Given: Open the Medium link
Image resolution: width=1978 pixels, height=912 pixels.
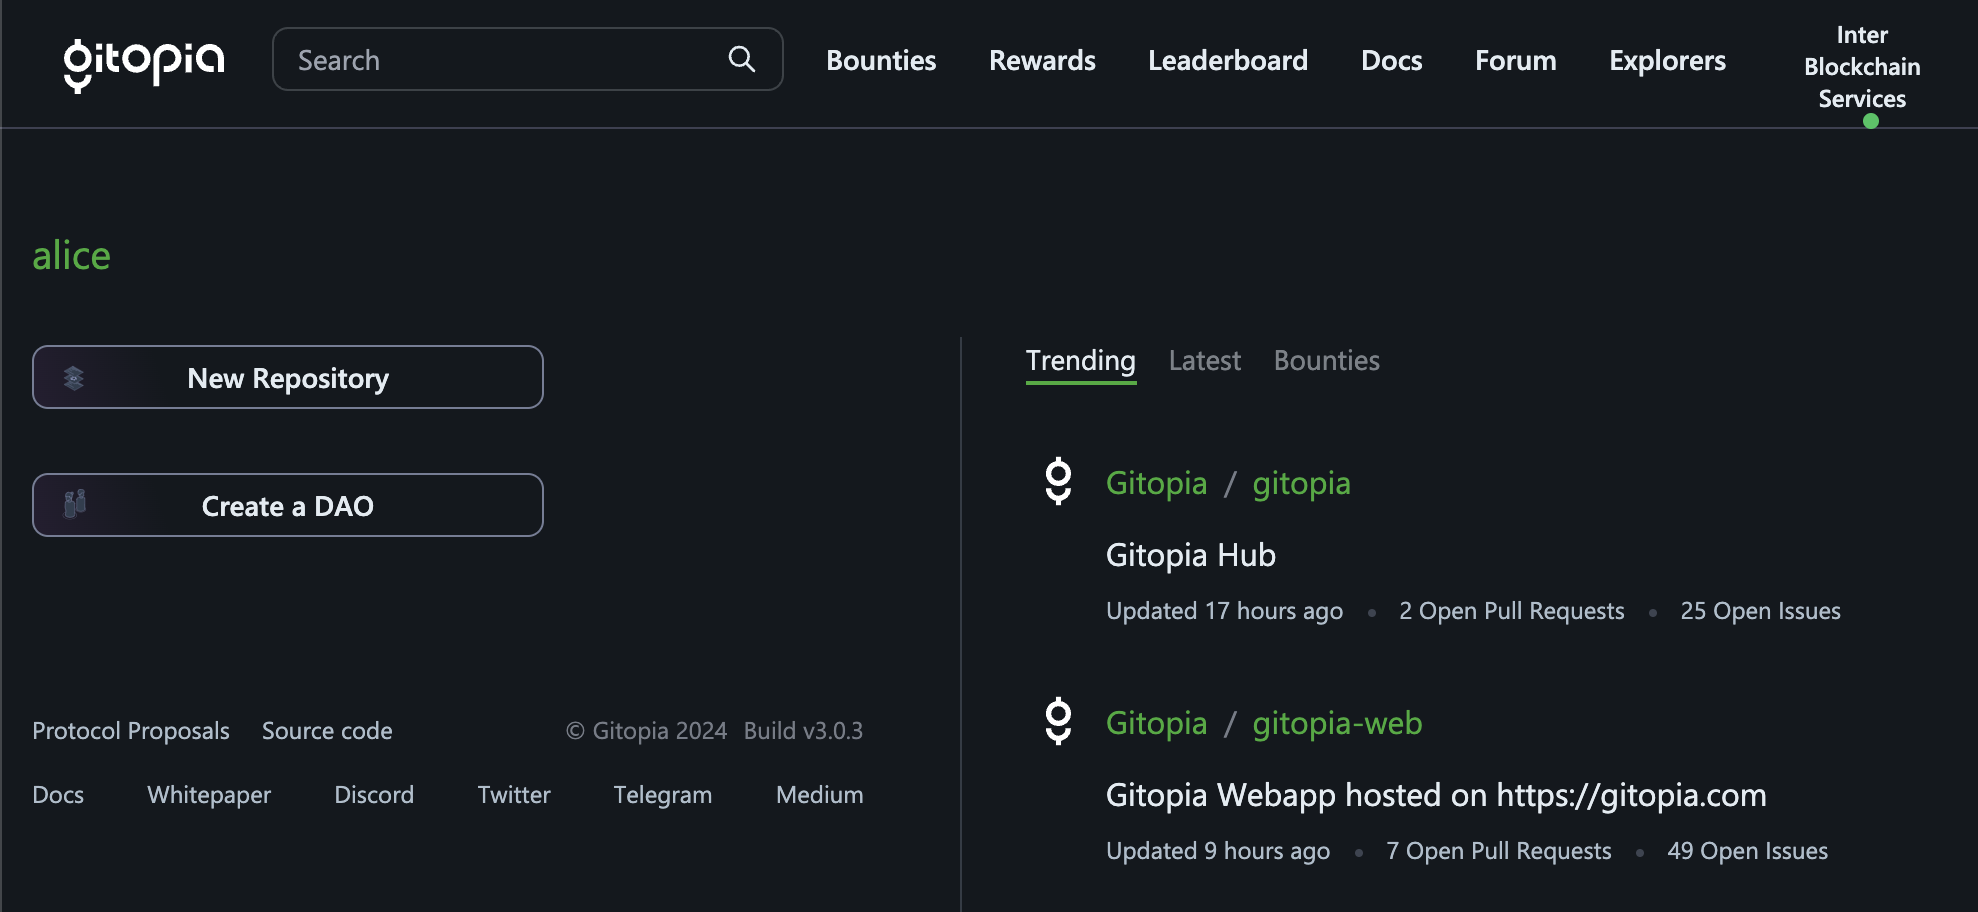Looking at the screenshot, I should pos(820,795).
